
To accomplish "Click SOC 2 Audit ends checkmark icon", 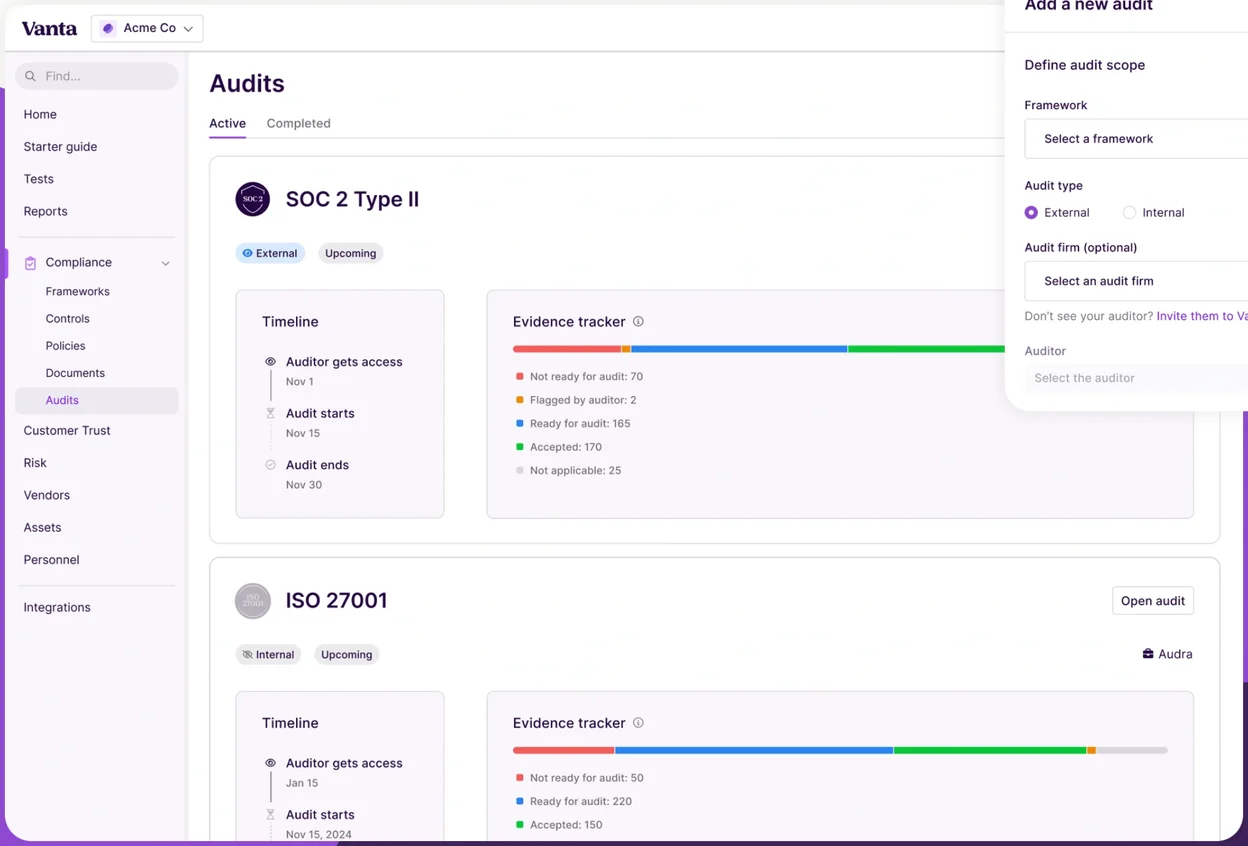I will pos(270,465).
